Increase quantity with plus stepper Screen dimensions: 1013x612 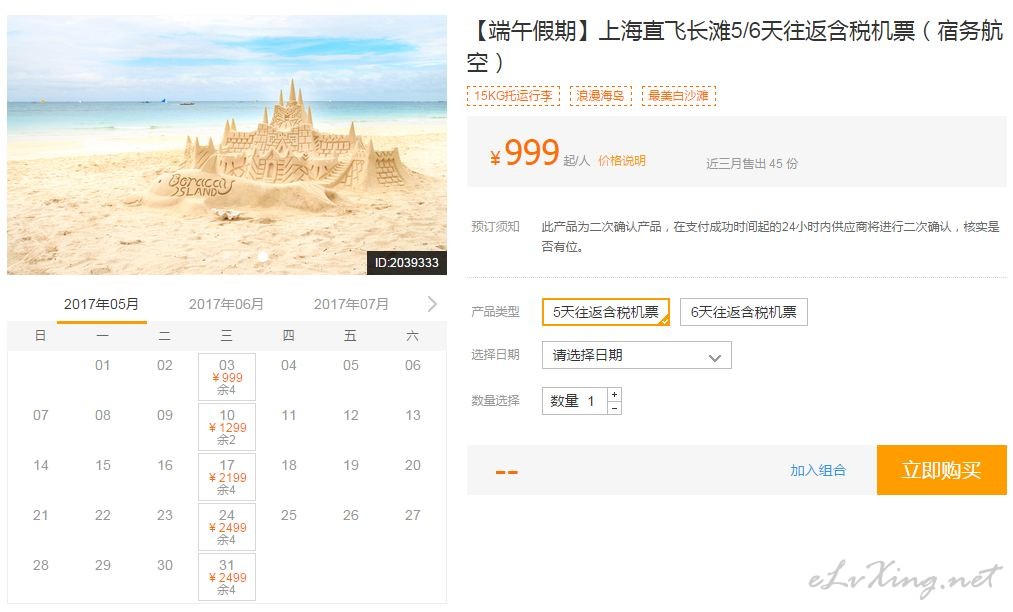614,394
